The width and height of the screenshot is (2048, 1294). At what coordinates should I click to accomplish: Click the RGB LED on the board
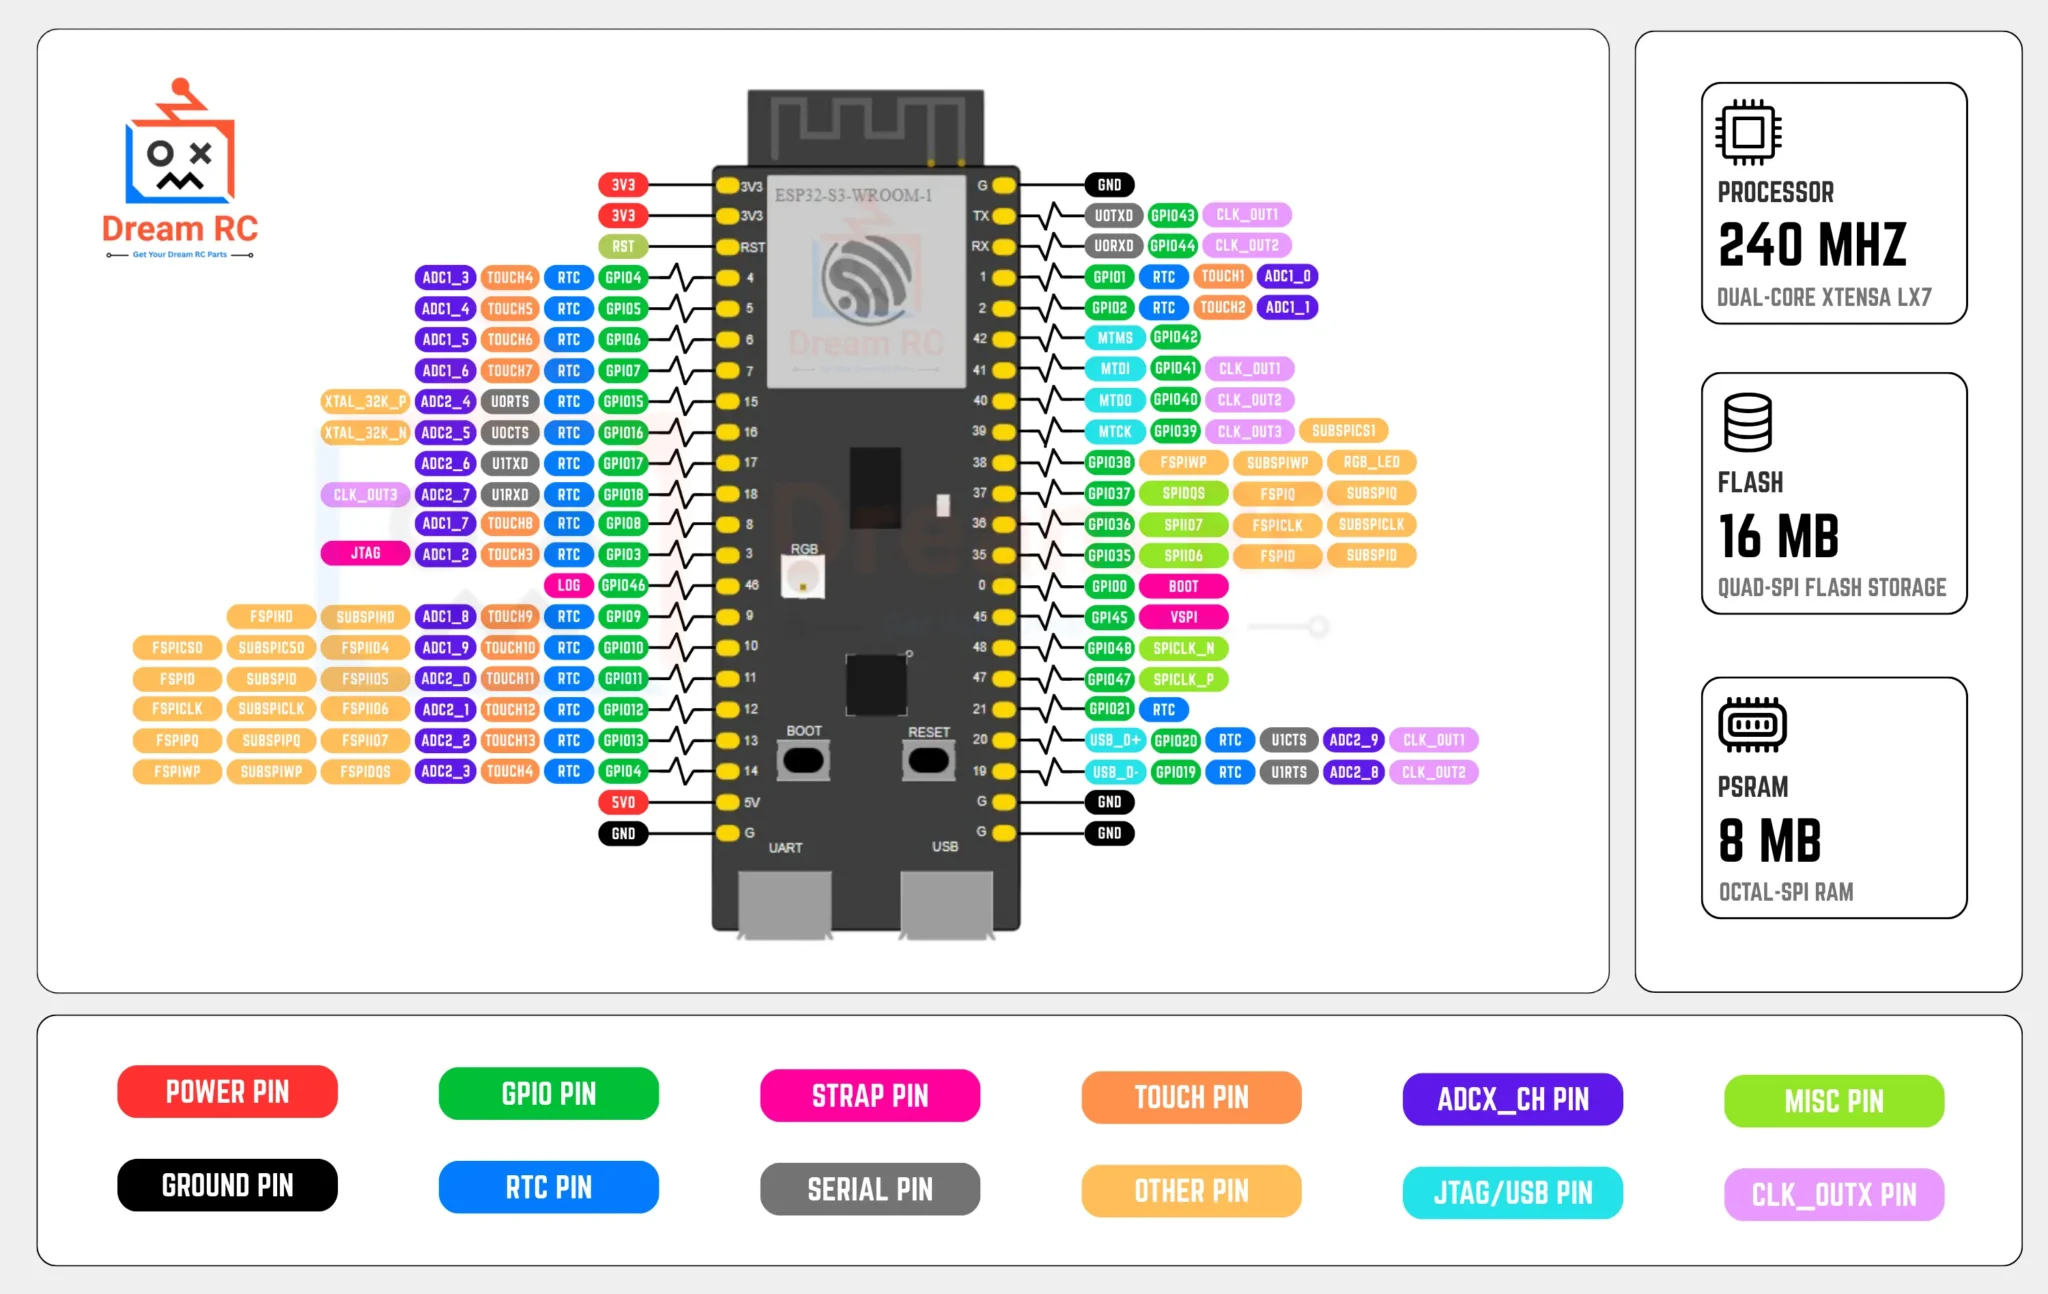[x=802, y=577]
